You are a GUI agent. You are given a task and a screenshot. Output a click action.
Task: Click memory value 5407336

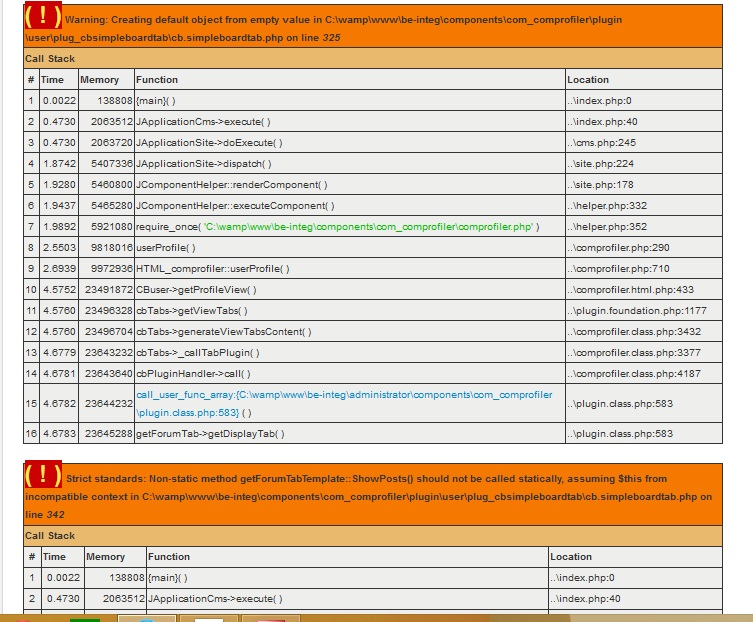pyautogui.click(x=112, y=164)
